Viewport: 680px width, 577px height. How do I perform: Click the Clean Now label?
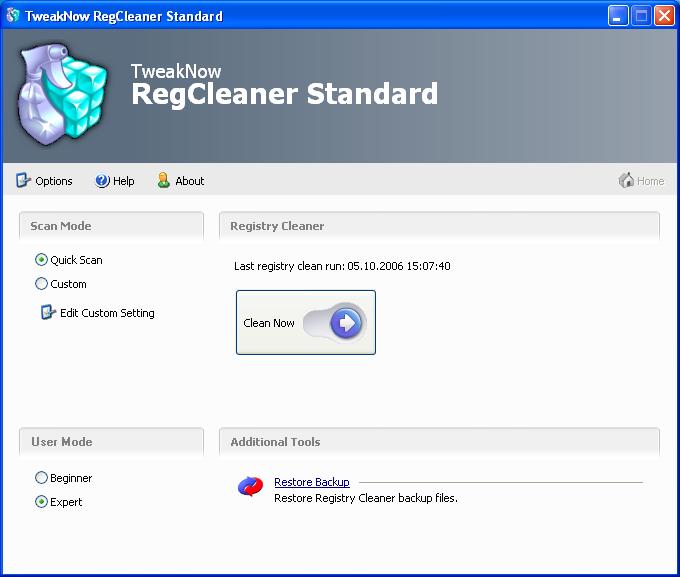point(269,323)
